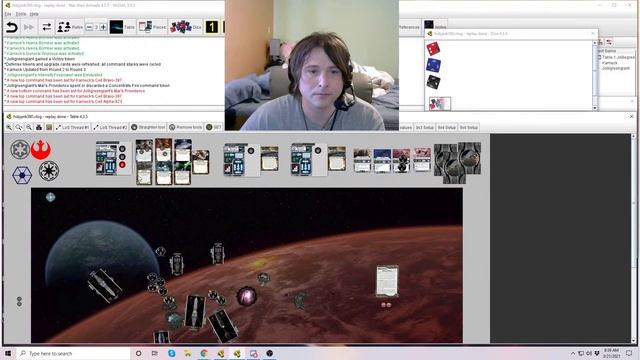
Task: Click the yellow number 1 toolbar button
Action: pyautogui.click(x=212, y=27)
